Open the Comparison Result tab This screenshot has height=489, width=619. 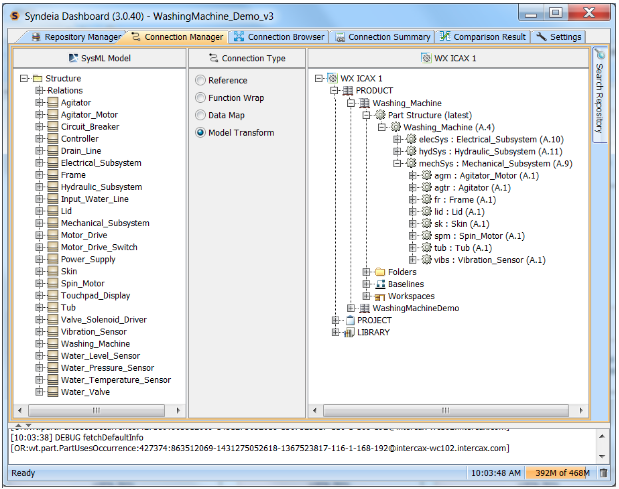tap(483, 37)
